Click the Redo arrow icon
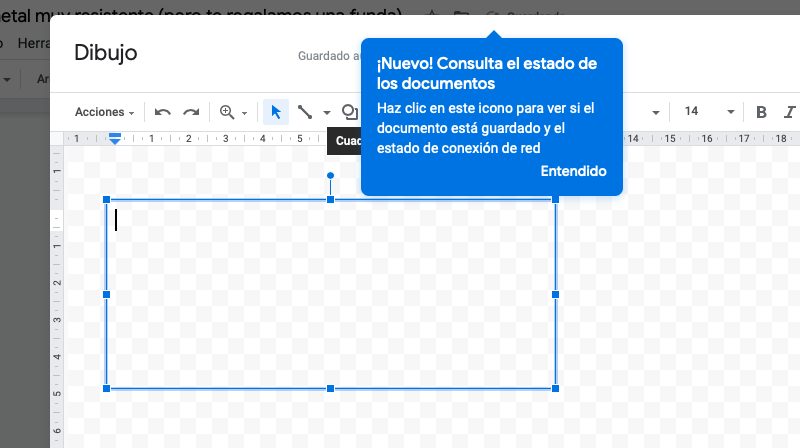This screenshot has width=800, height=448. [x=191, y=112]
